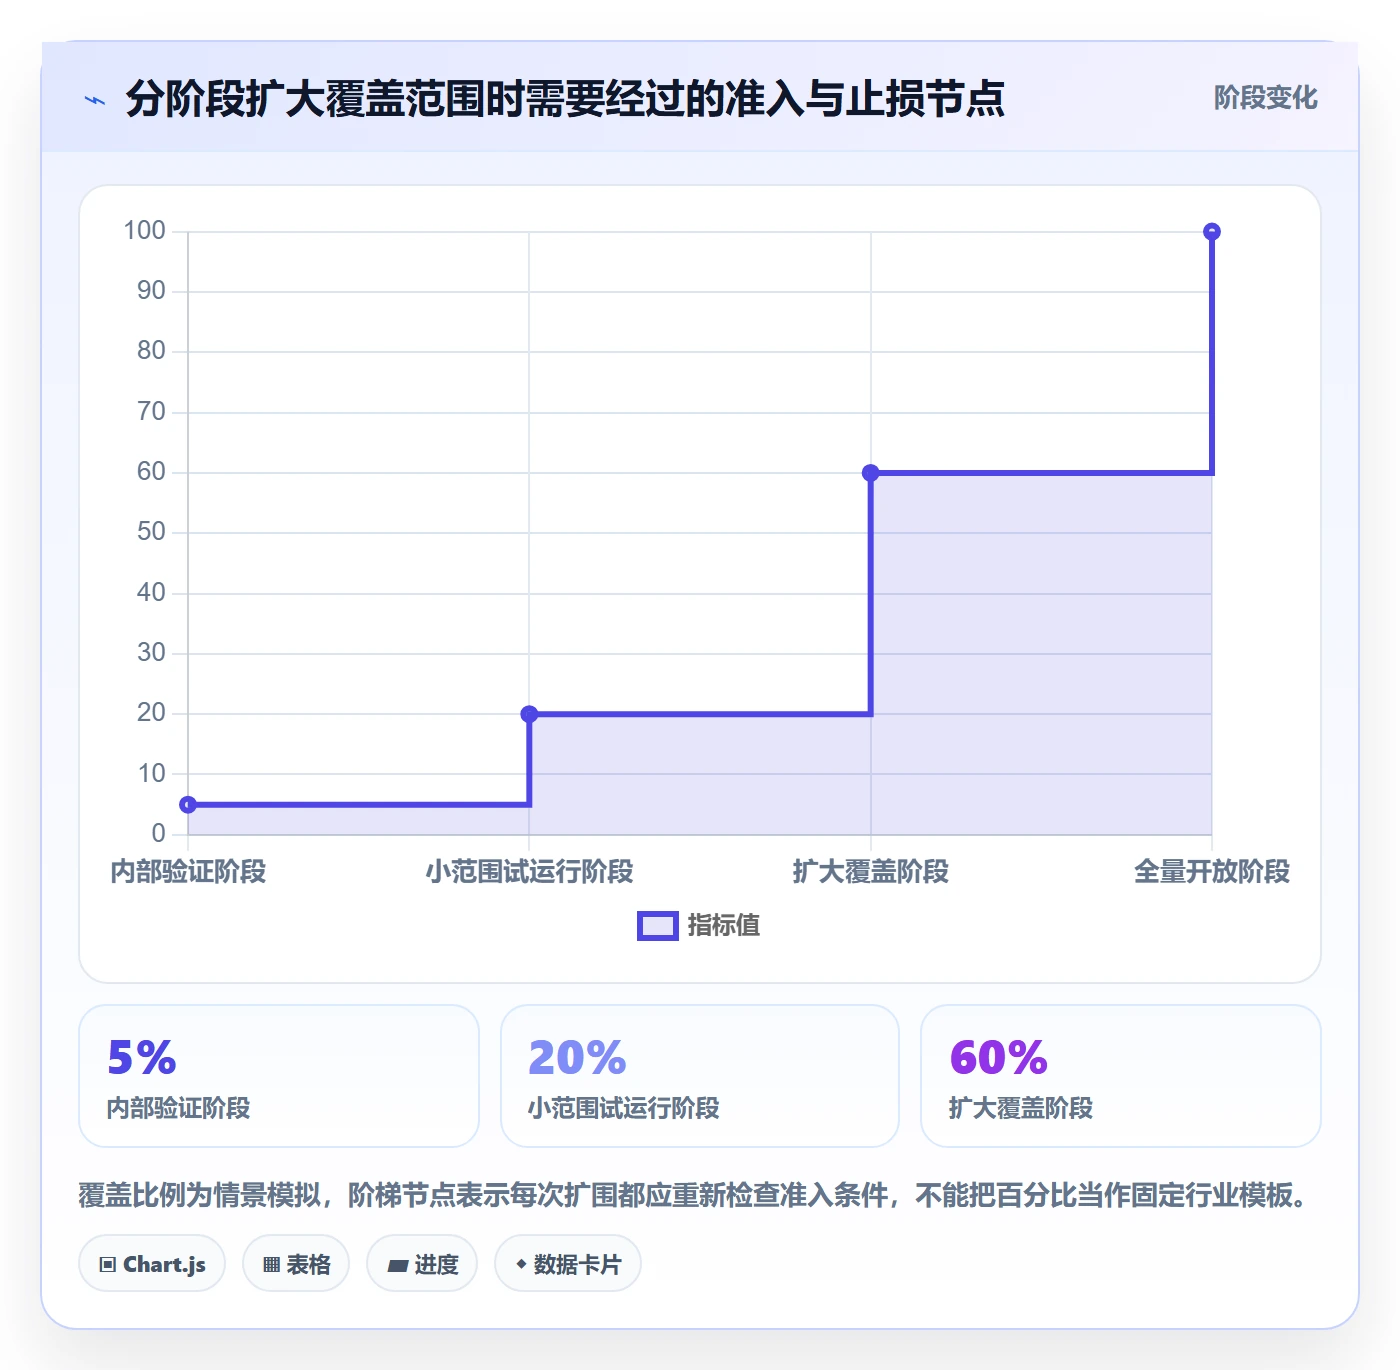Open the 60% 扩大覆盖阶段 data card
The width and height of the screenshot is (1400, 1370).
(x=1121, y=1076)
